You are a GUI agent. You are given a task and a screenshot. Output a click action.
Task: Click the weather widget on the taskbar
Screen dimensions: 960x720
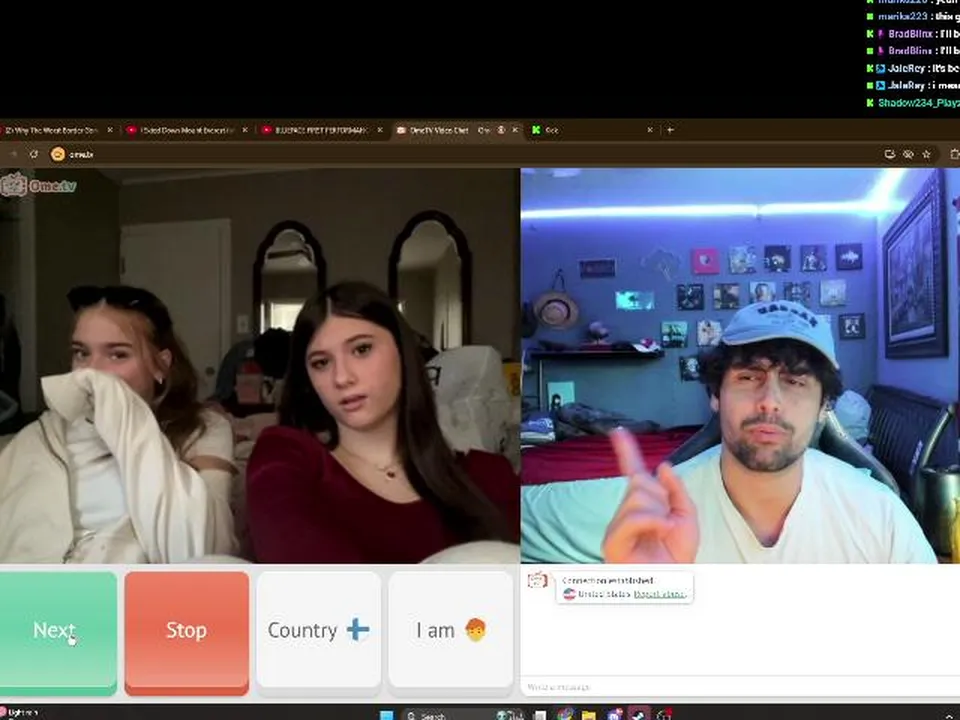tap(20, 713)
